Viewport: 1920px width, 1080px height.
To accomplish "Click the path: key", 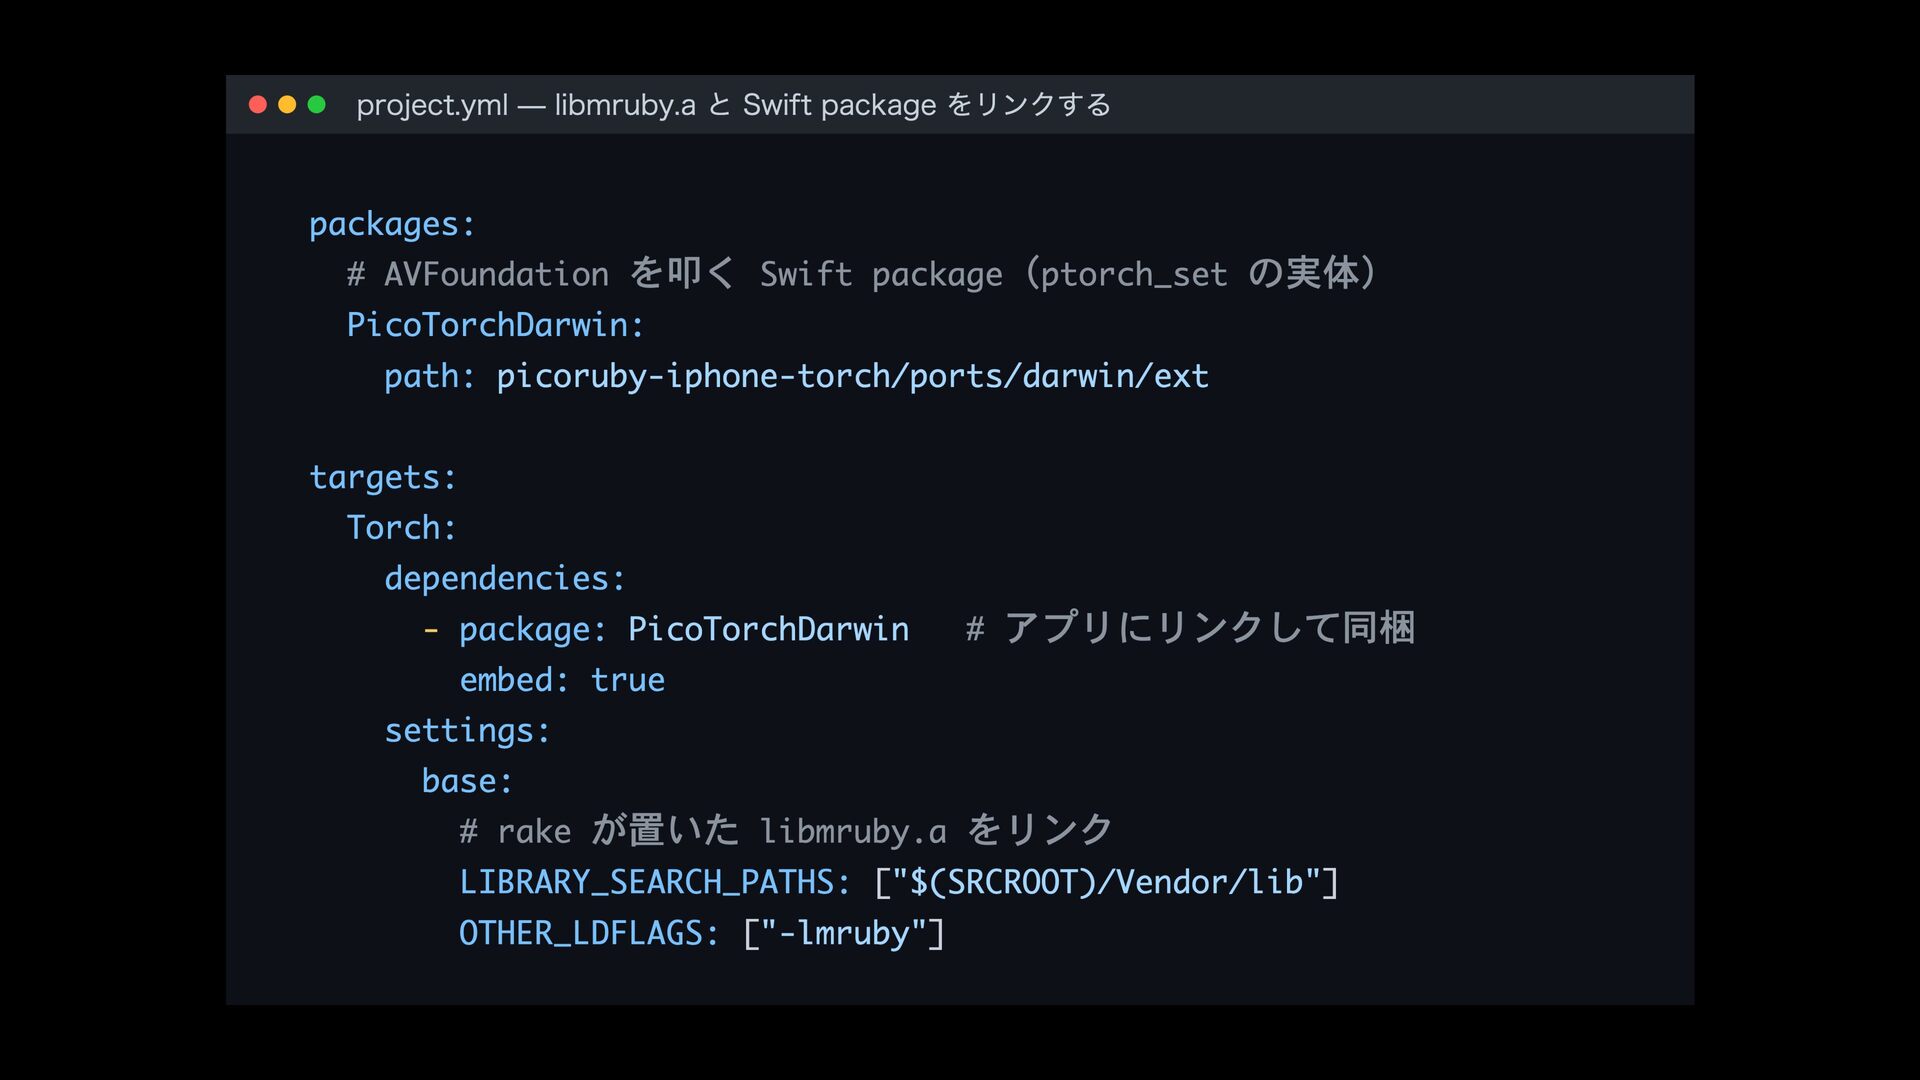I will 429,376.
